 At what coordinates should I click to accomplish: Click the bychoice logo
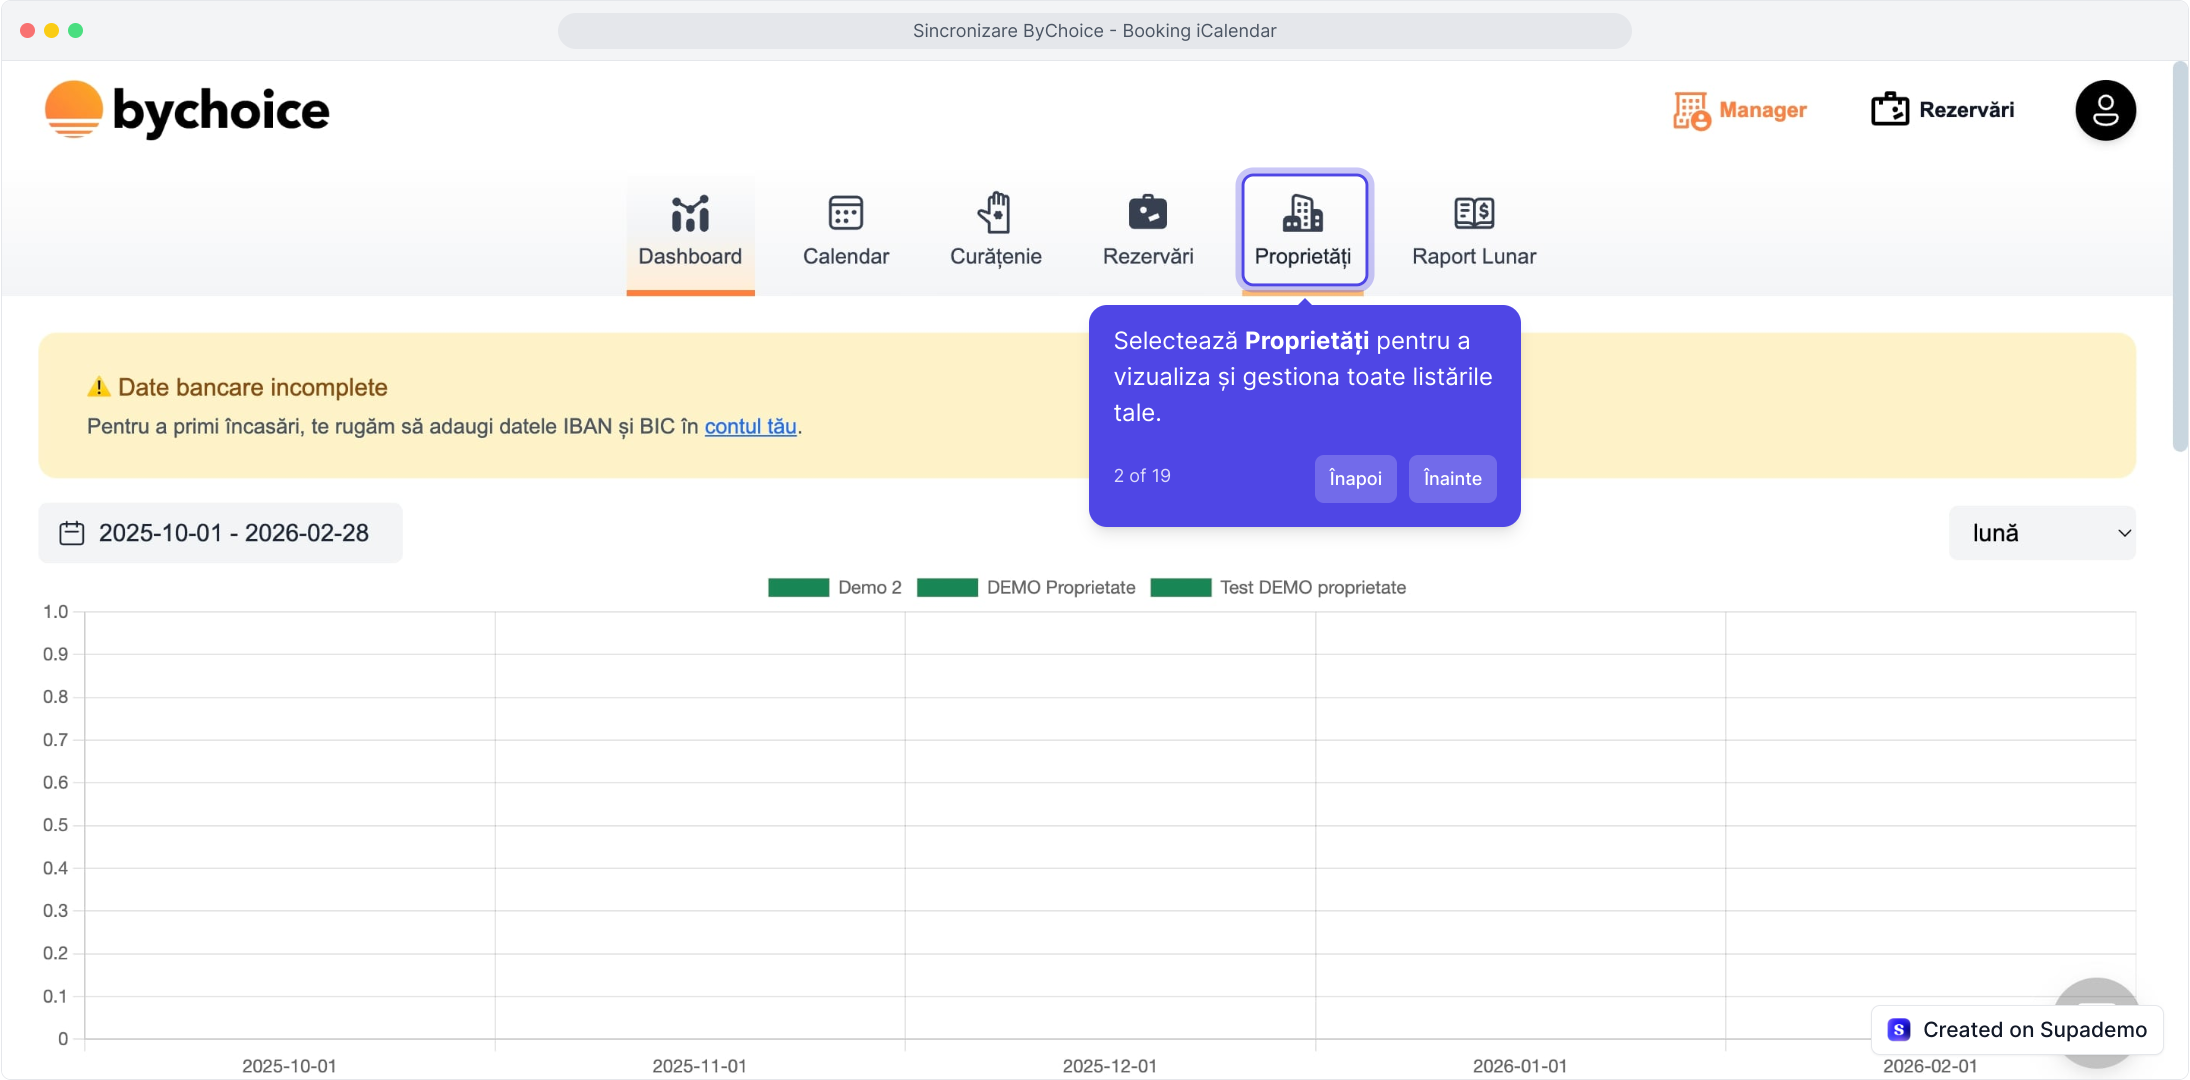[x=187, y=110]
